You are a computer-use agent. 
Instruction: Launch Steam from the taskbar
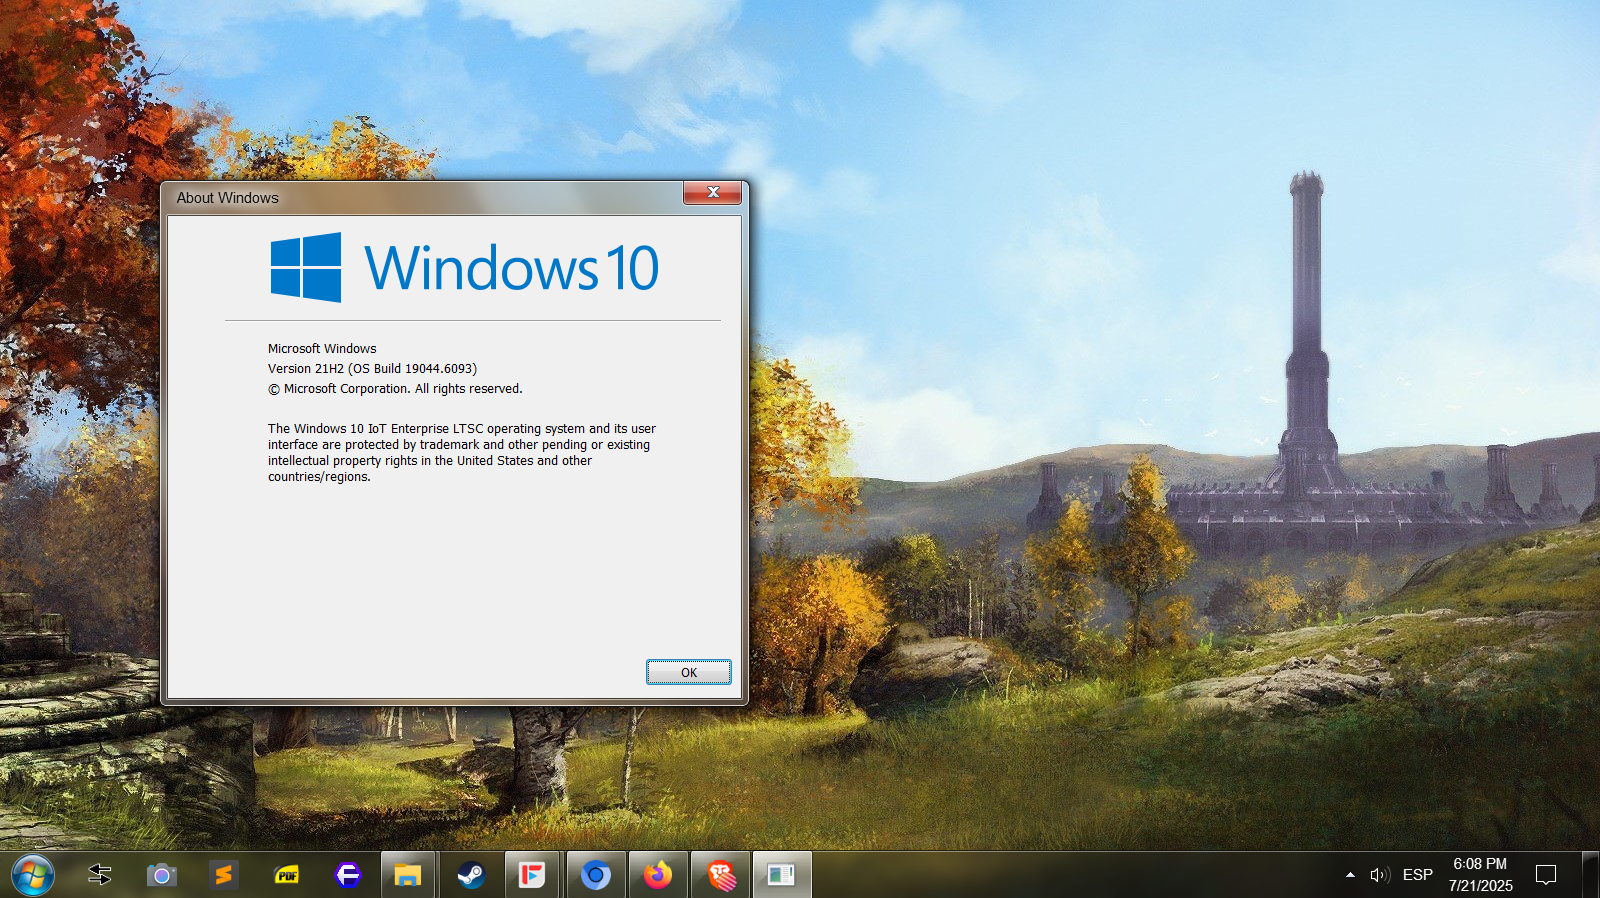[x=470, y=875]
